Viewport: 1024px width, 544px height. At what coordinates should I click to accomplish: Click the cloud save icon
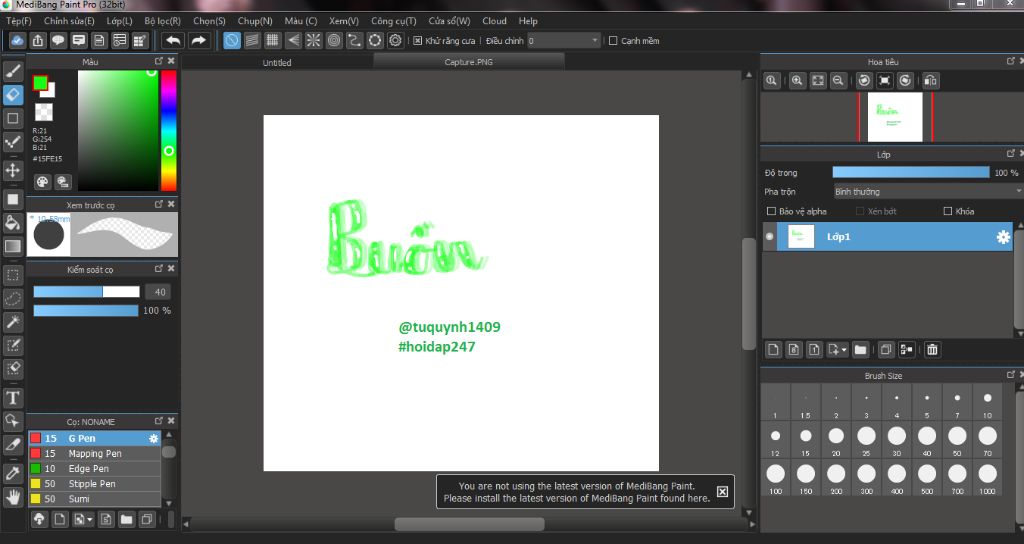click(17, 40)
